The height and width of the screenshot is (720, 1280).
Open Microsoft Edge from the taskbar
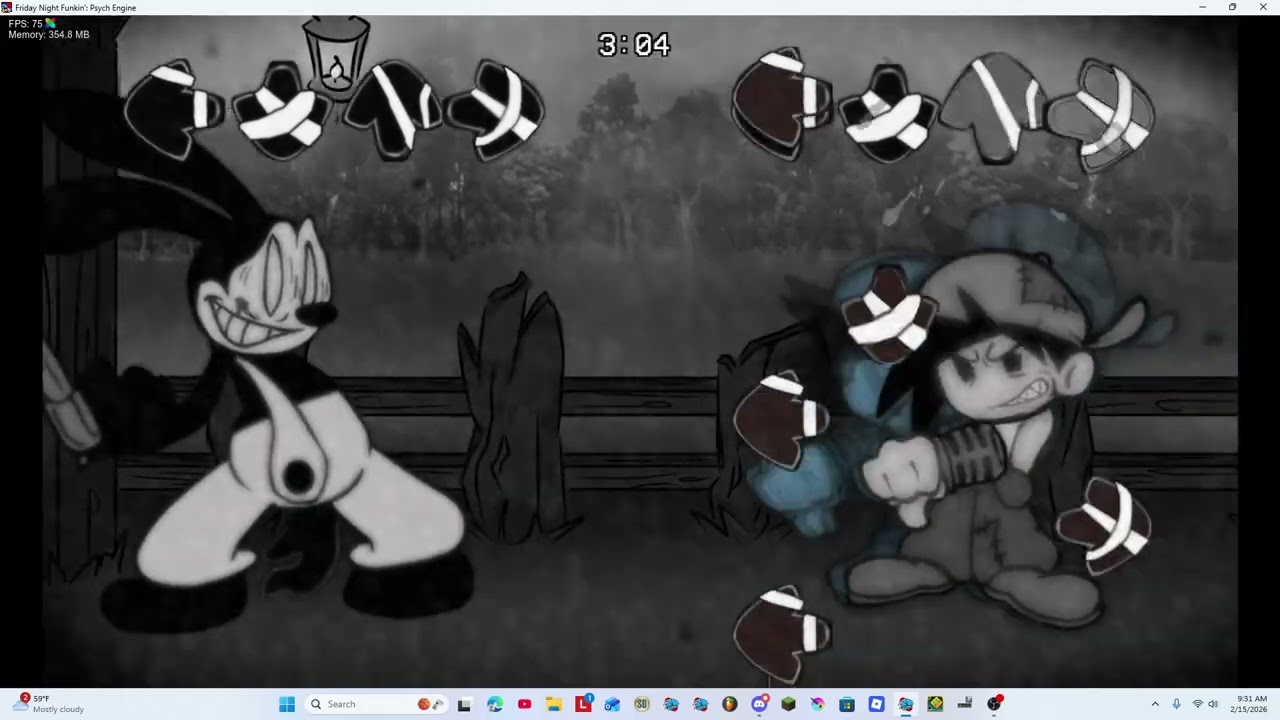(495, 704)
